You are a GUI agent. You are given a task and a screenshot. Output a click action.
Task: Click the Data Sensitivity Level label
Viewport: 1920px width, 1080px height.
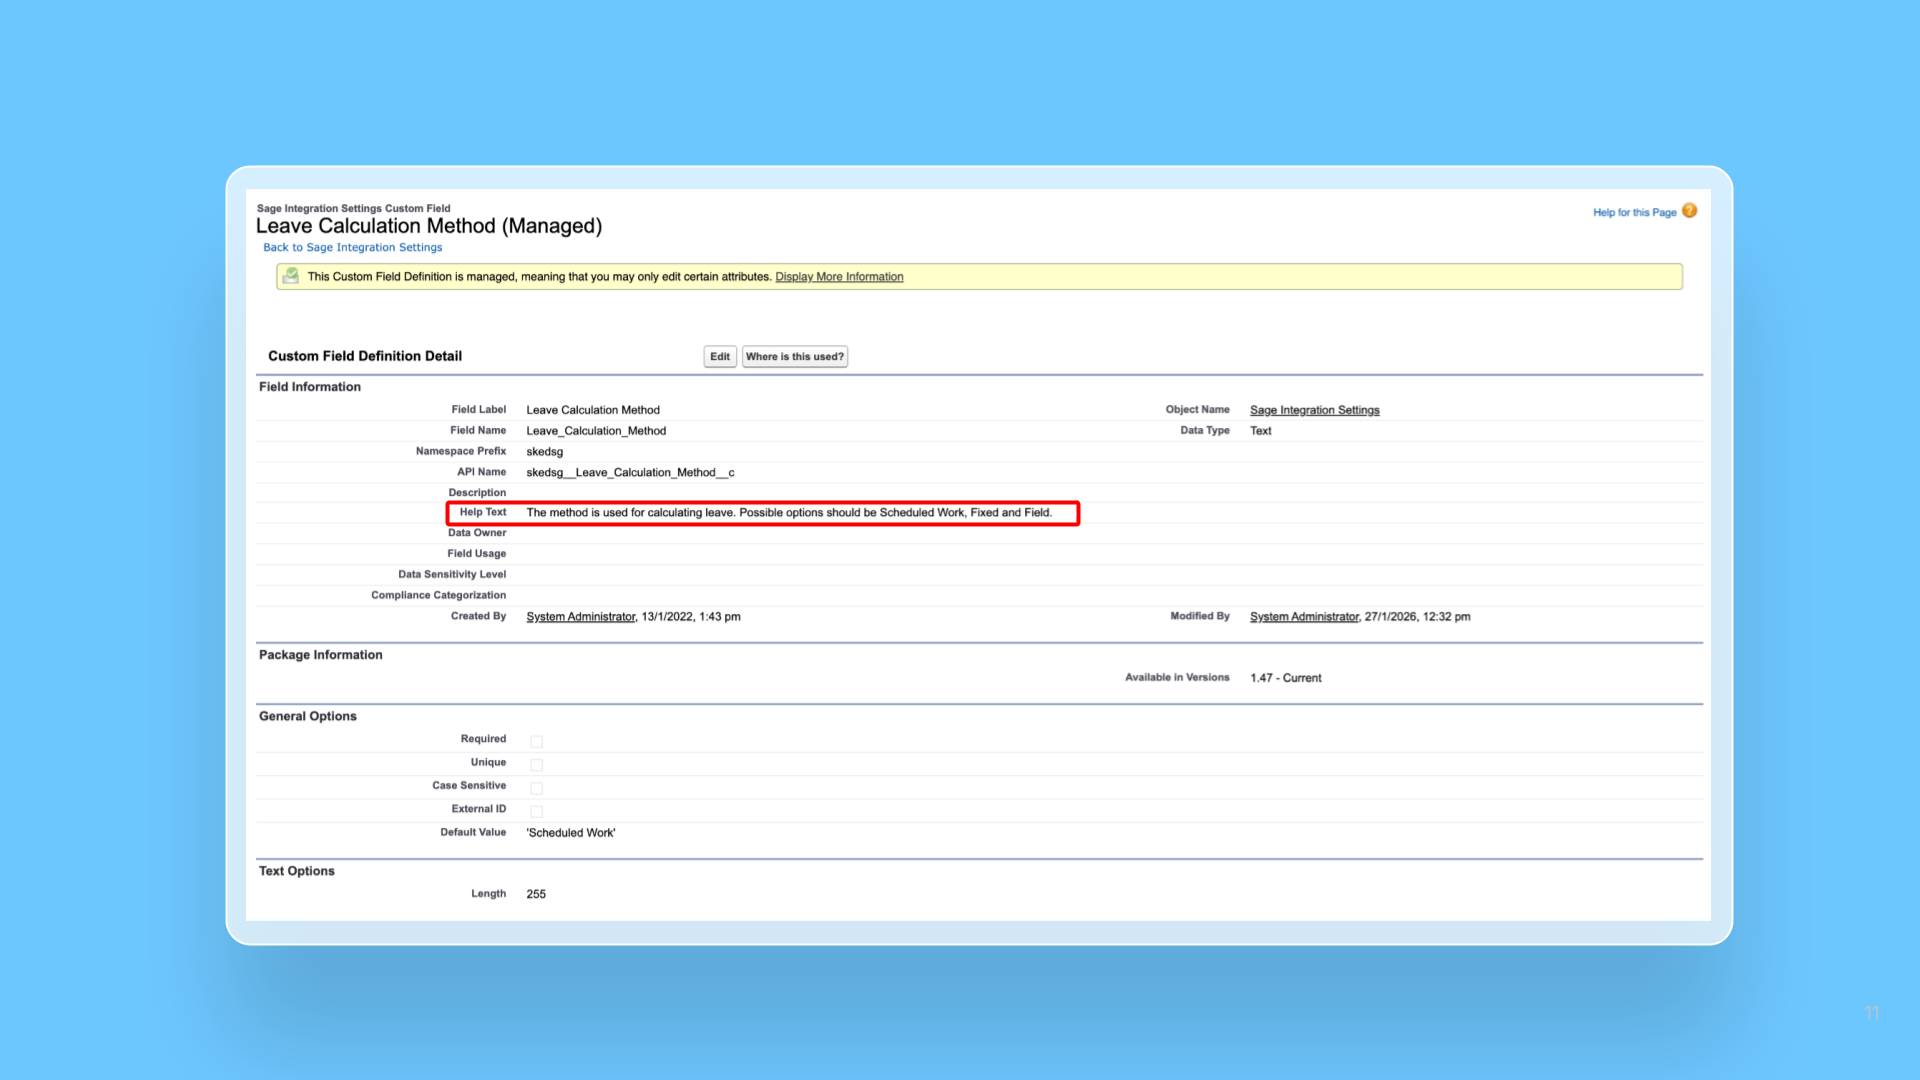pyautogui.click(x=452, y=575)
